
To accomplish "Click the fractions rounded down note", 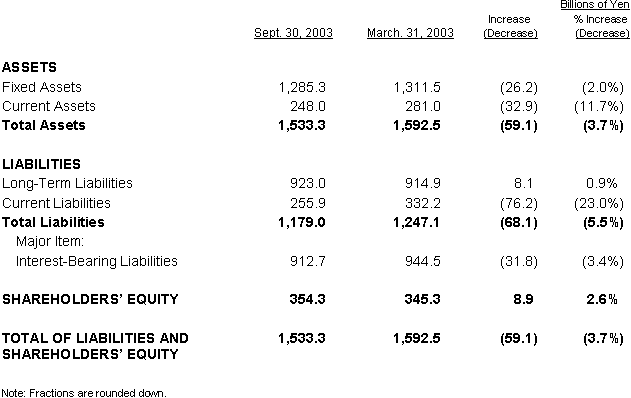I will (84, 393).
